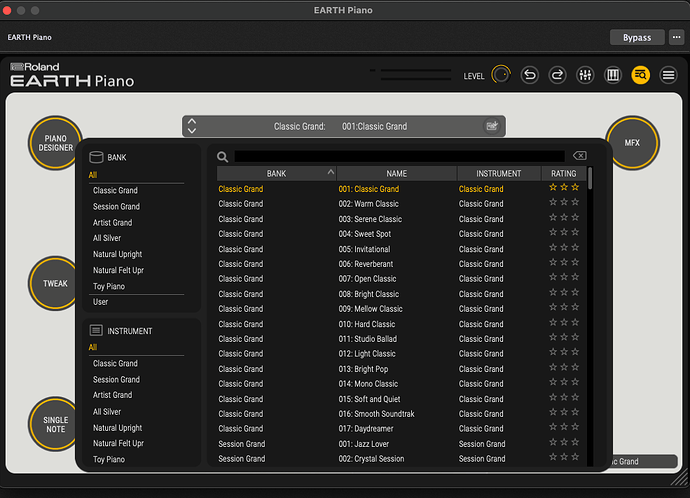Filter bank list by Session Grand

pos(116,206)
